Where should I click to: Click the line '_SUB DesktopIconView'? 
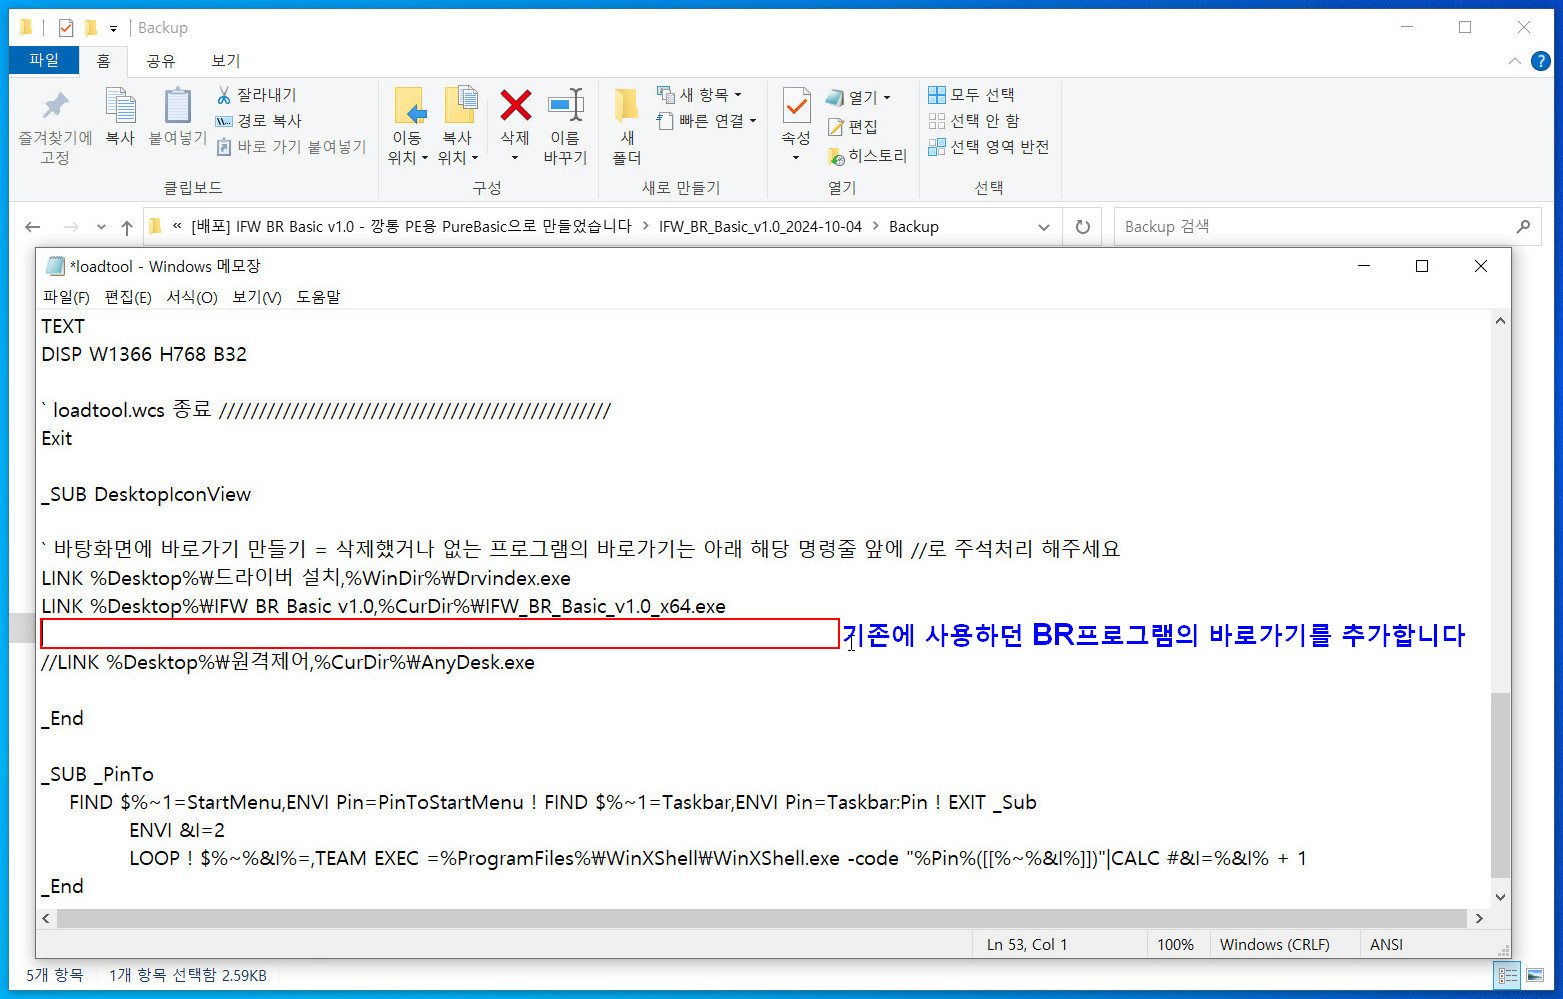[146, 494]
